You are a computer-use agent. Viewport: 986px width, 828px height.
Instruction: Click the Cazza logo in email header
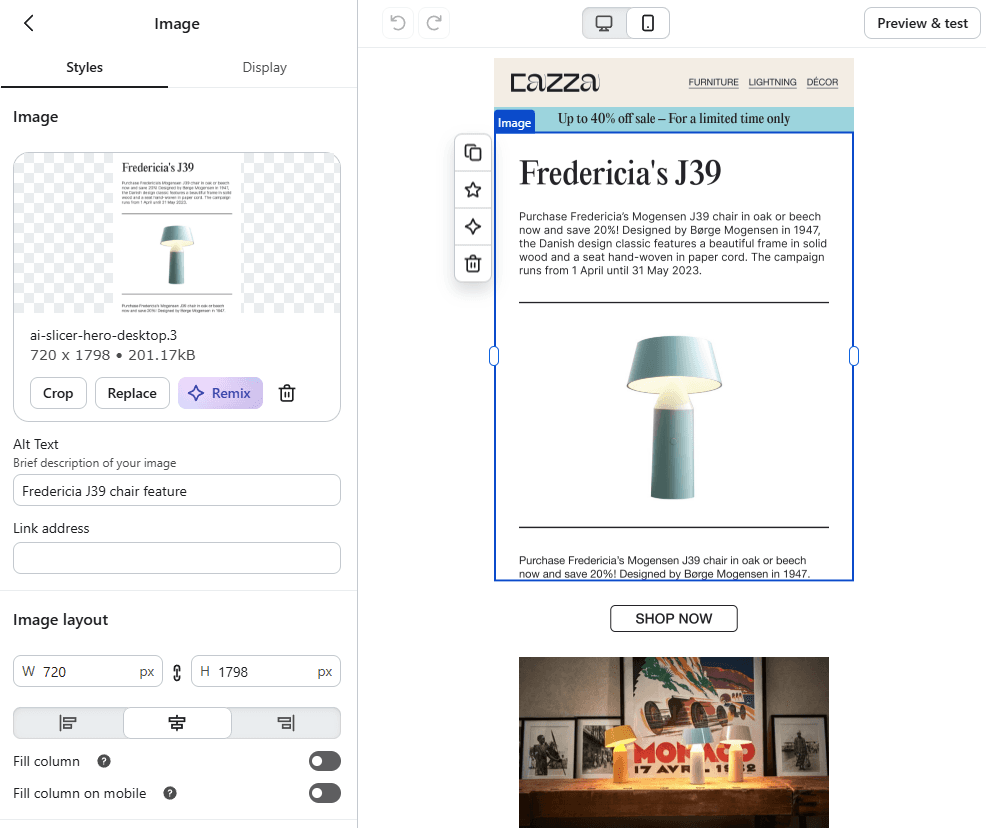(x=555, y=82)
